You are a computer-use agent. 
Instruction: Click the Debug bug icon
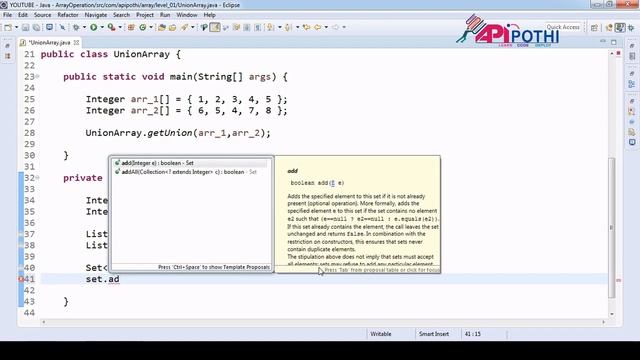tap(76, 27)
